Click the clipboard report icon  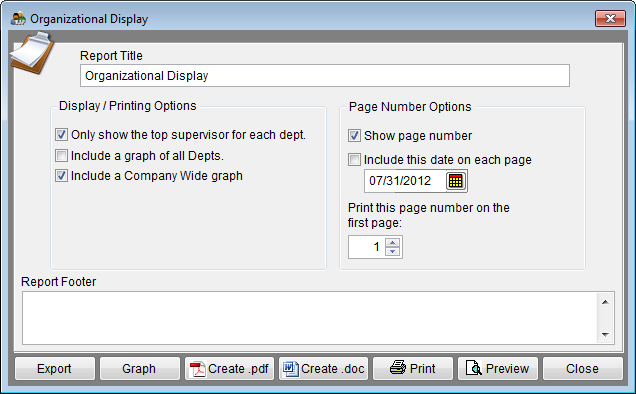32,53
